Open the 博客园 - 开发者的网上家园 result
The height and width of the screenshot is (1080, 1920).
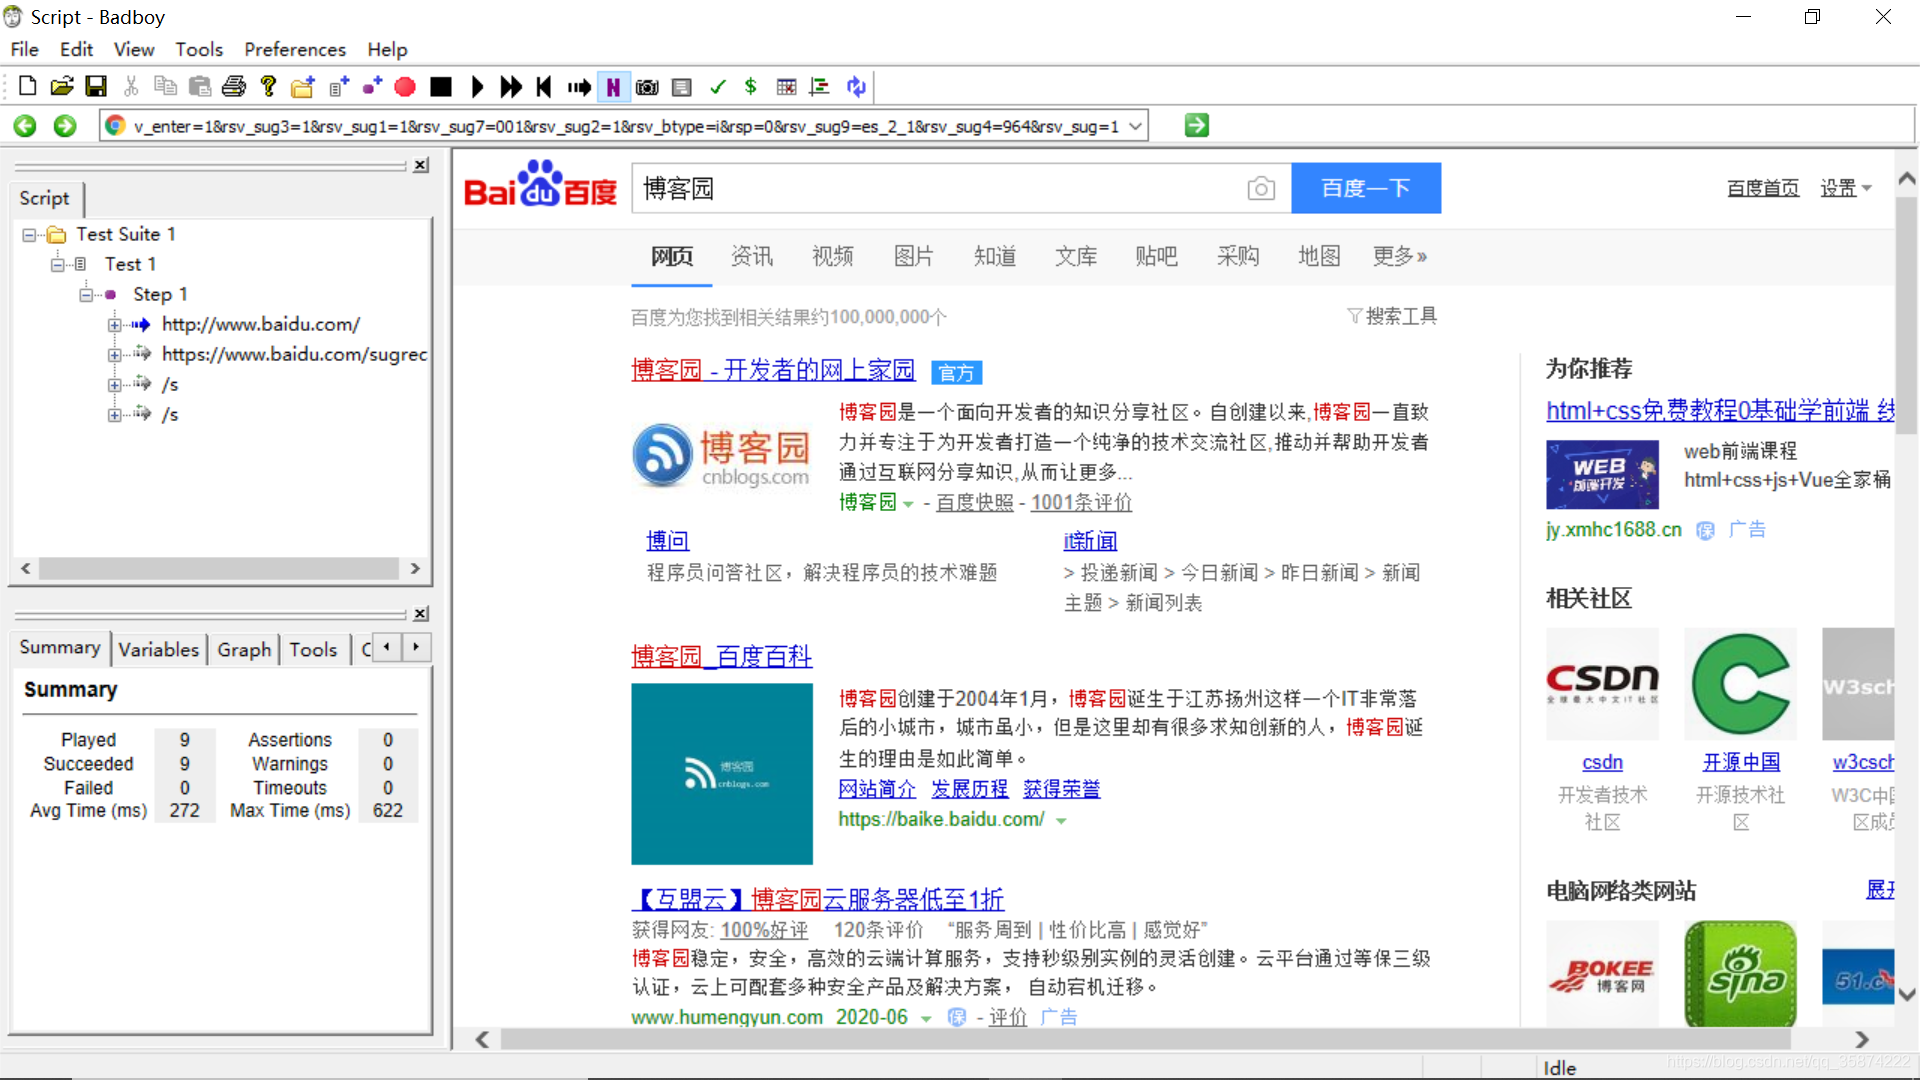coord(773,371)
